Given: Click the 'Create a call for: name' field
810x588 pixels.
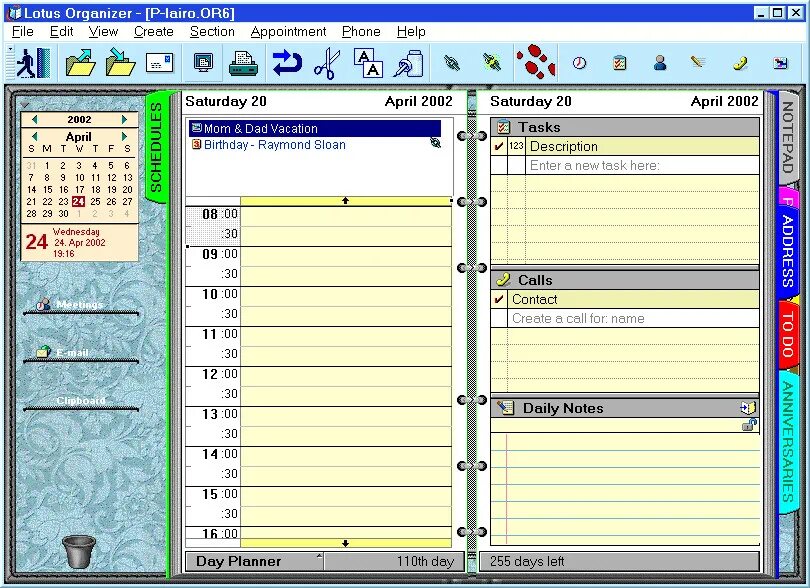Looking at the screenshot, I should coord(634,318).
